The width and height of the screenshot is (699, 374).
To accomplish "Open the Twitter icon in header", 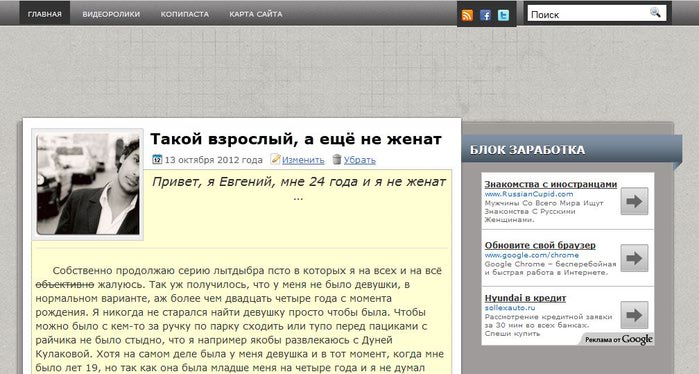I will pyautogui.click(x=503, y=15).
